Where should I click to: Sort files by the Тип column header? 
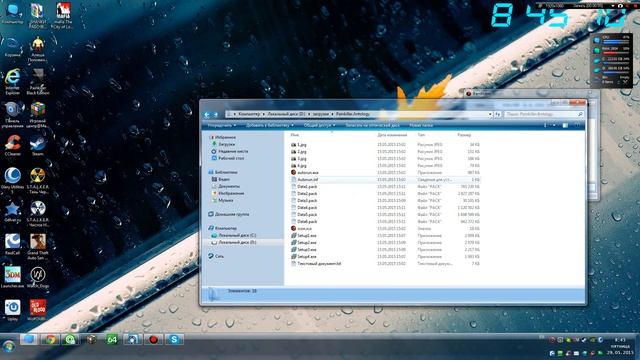click(421, 135)
